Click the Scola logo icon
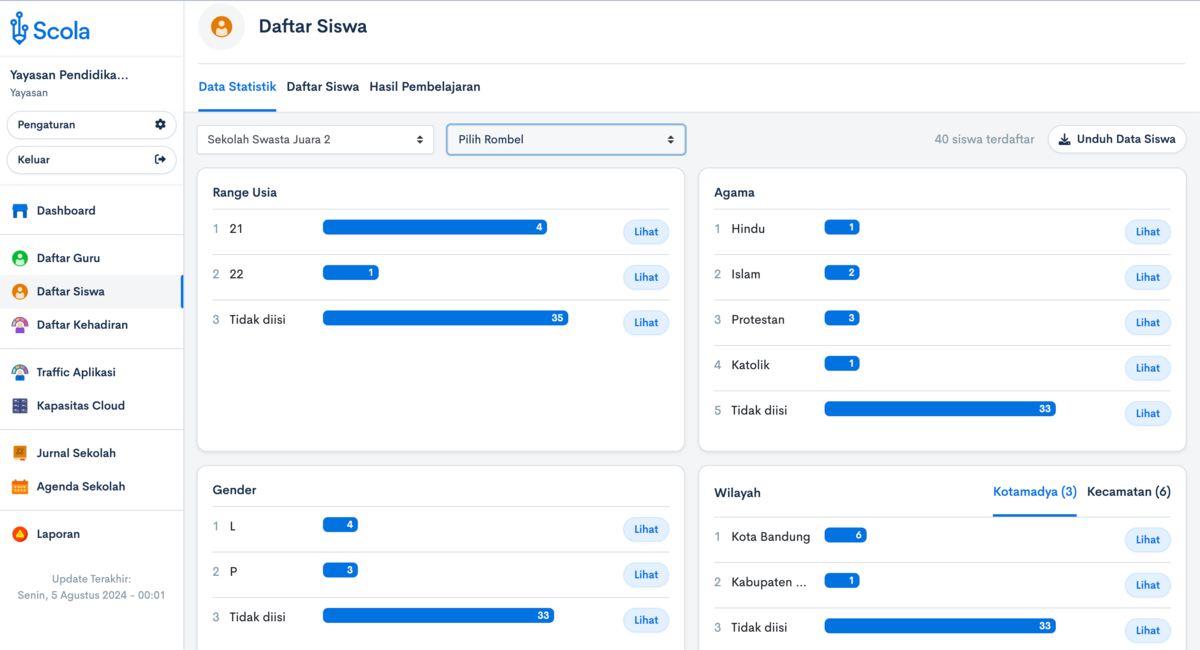 pyautogui.click(x=19, y=28)
